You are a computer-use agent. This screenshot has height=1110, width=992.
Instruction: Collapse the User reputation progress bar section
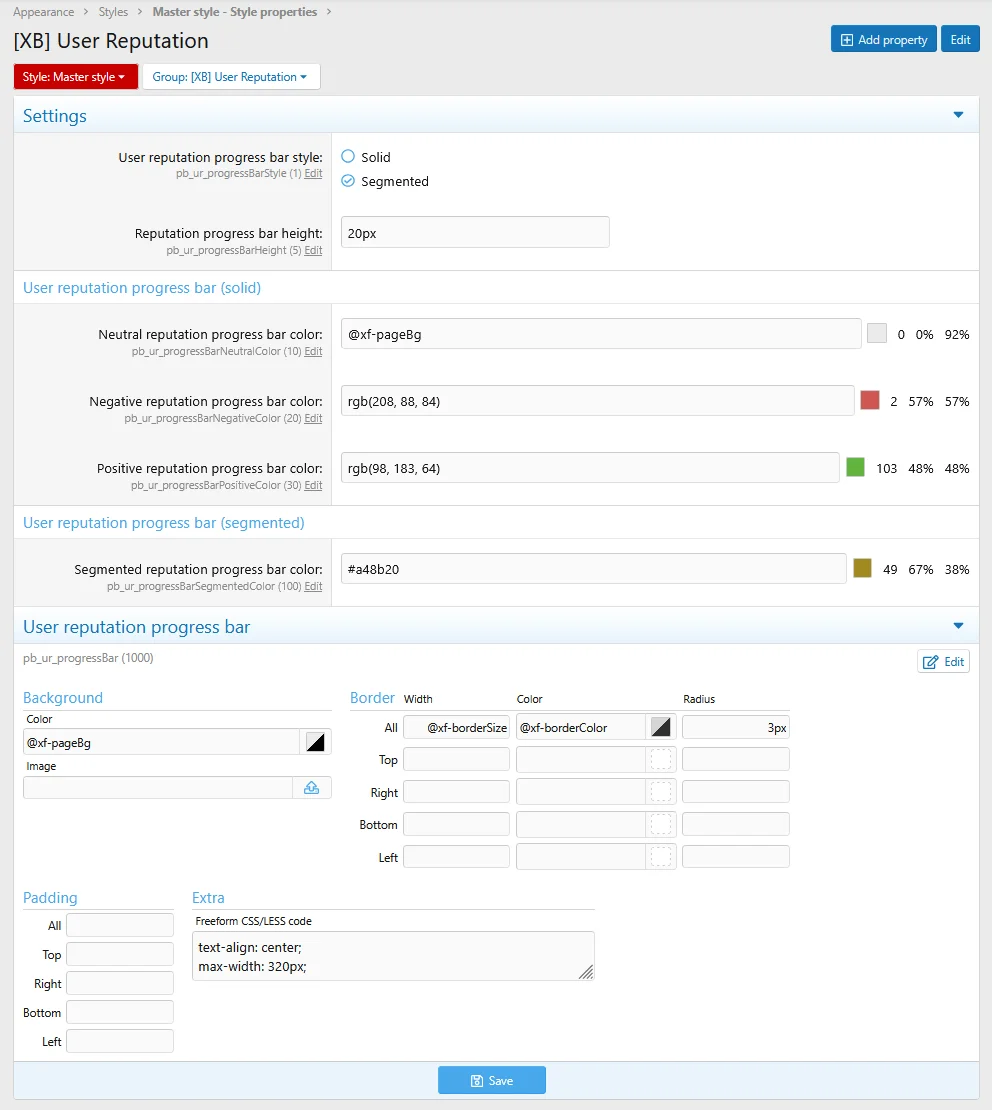[958, 627]
